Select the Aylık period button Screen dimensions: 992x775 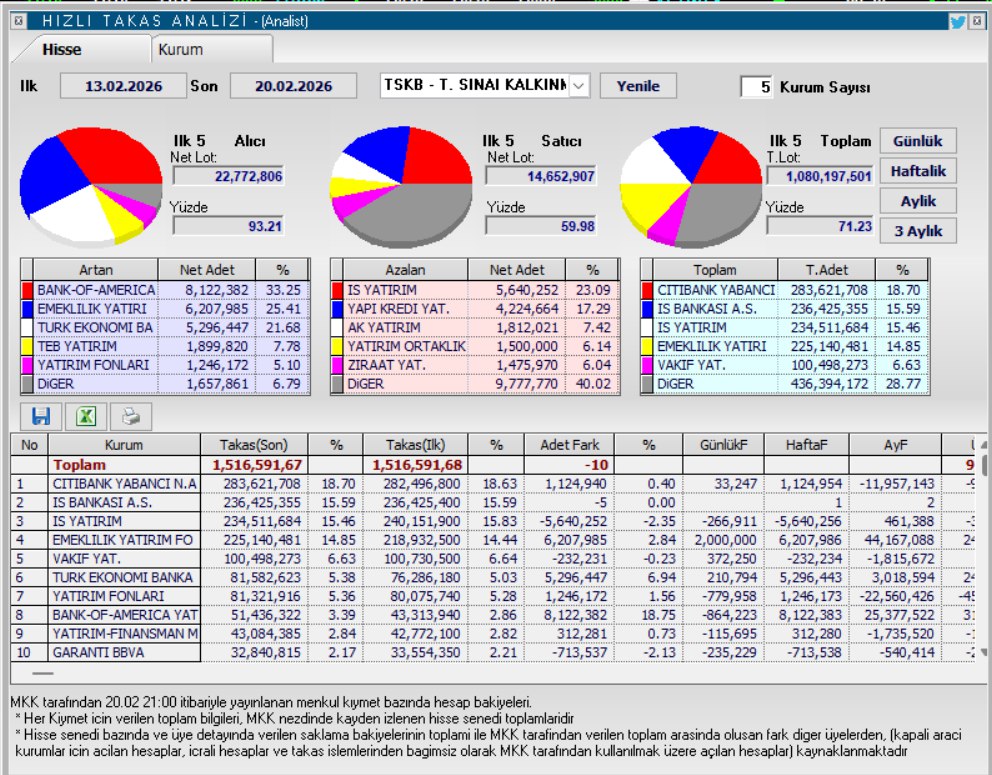coord(917,201)
